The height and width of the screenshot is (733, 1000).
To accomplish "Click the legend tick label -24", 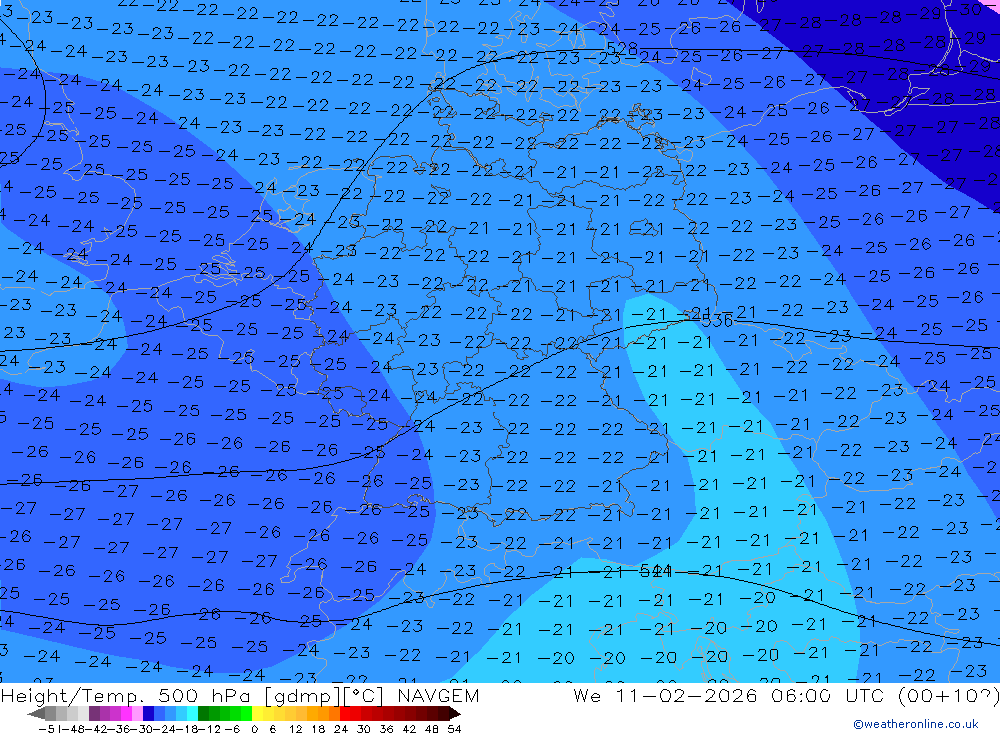I will coord(164,729).
